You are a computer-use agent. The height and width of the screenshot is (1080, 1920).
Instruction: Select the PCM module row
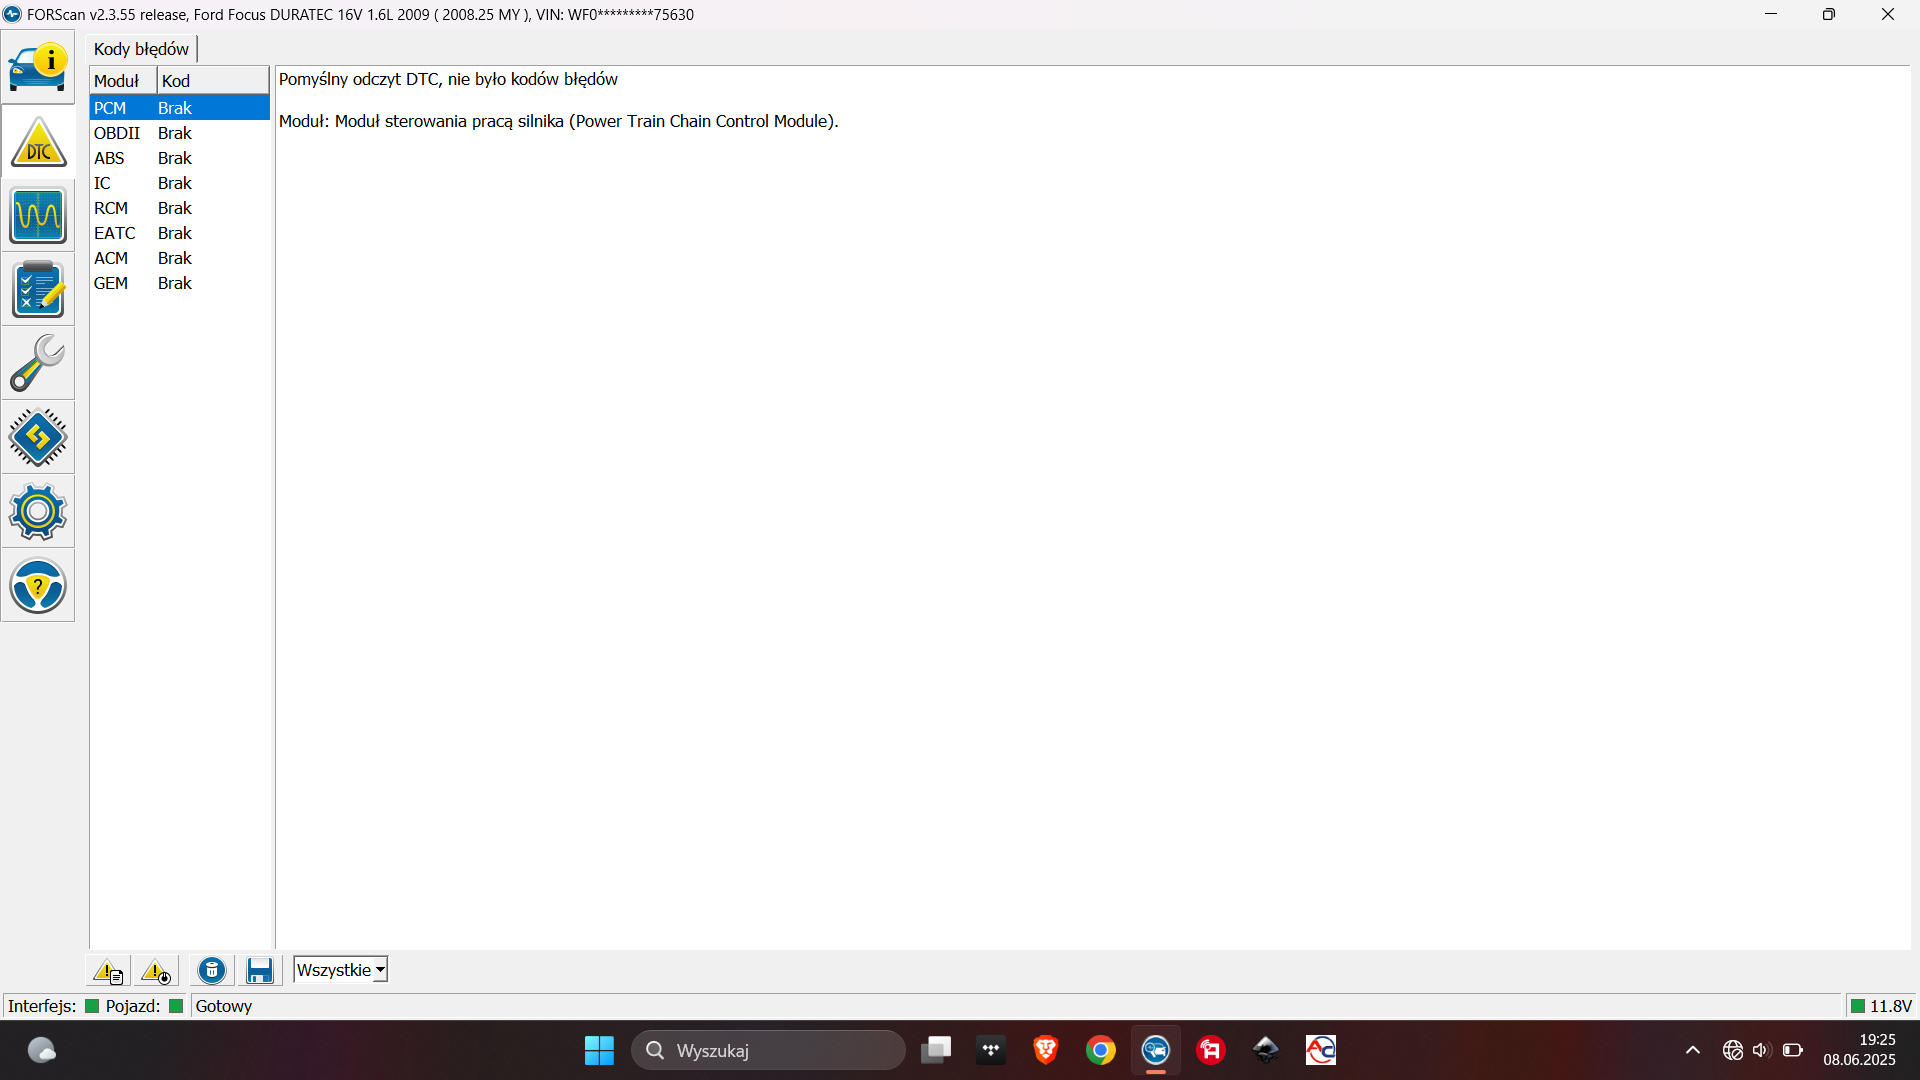point(180,108)
